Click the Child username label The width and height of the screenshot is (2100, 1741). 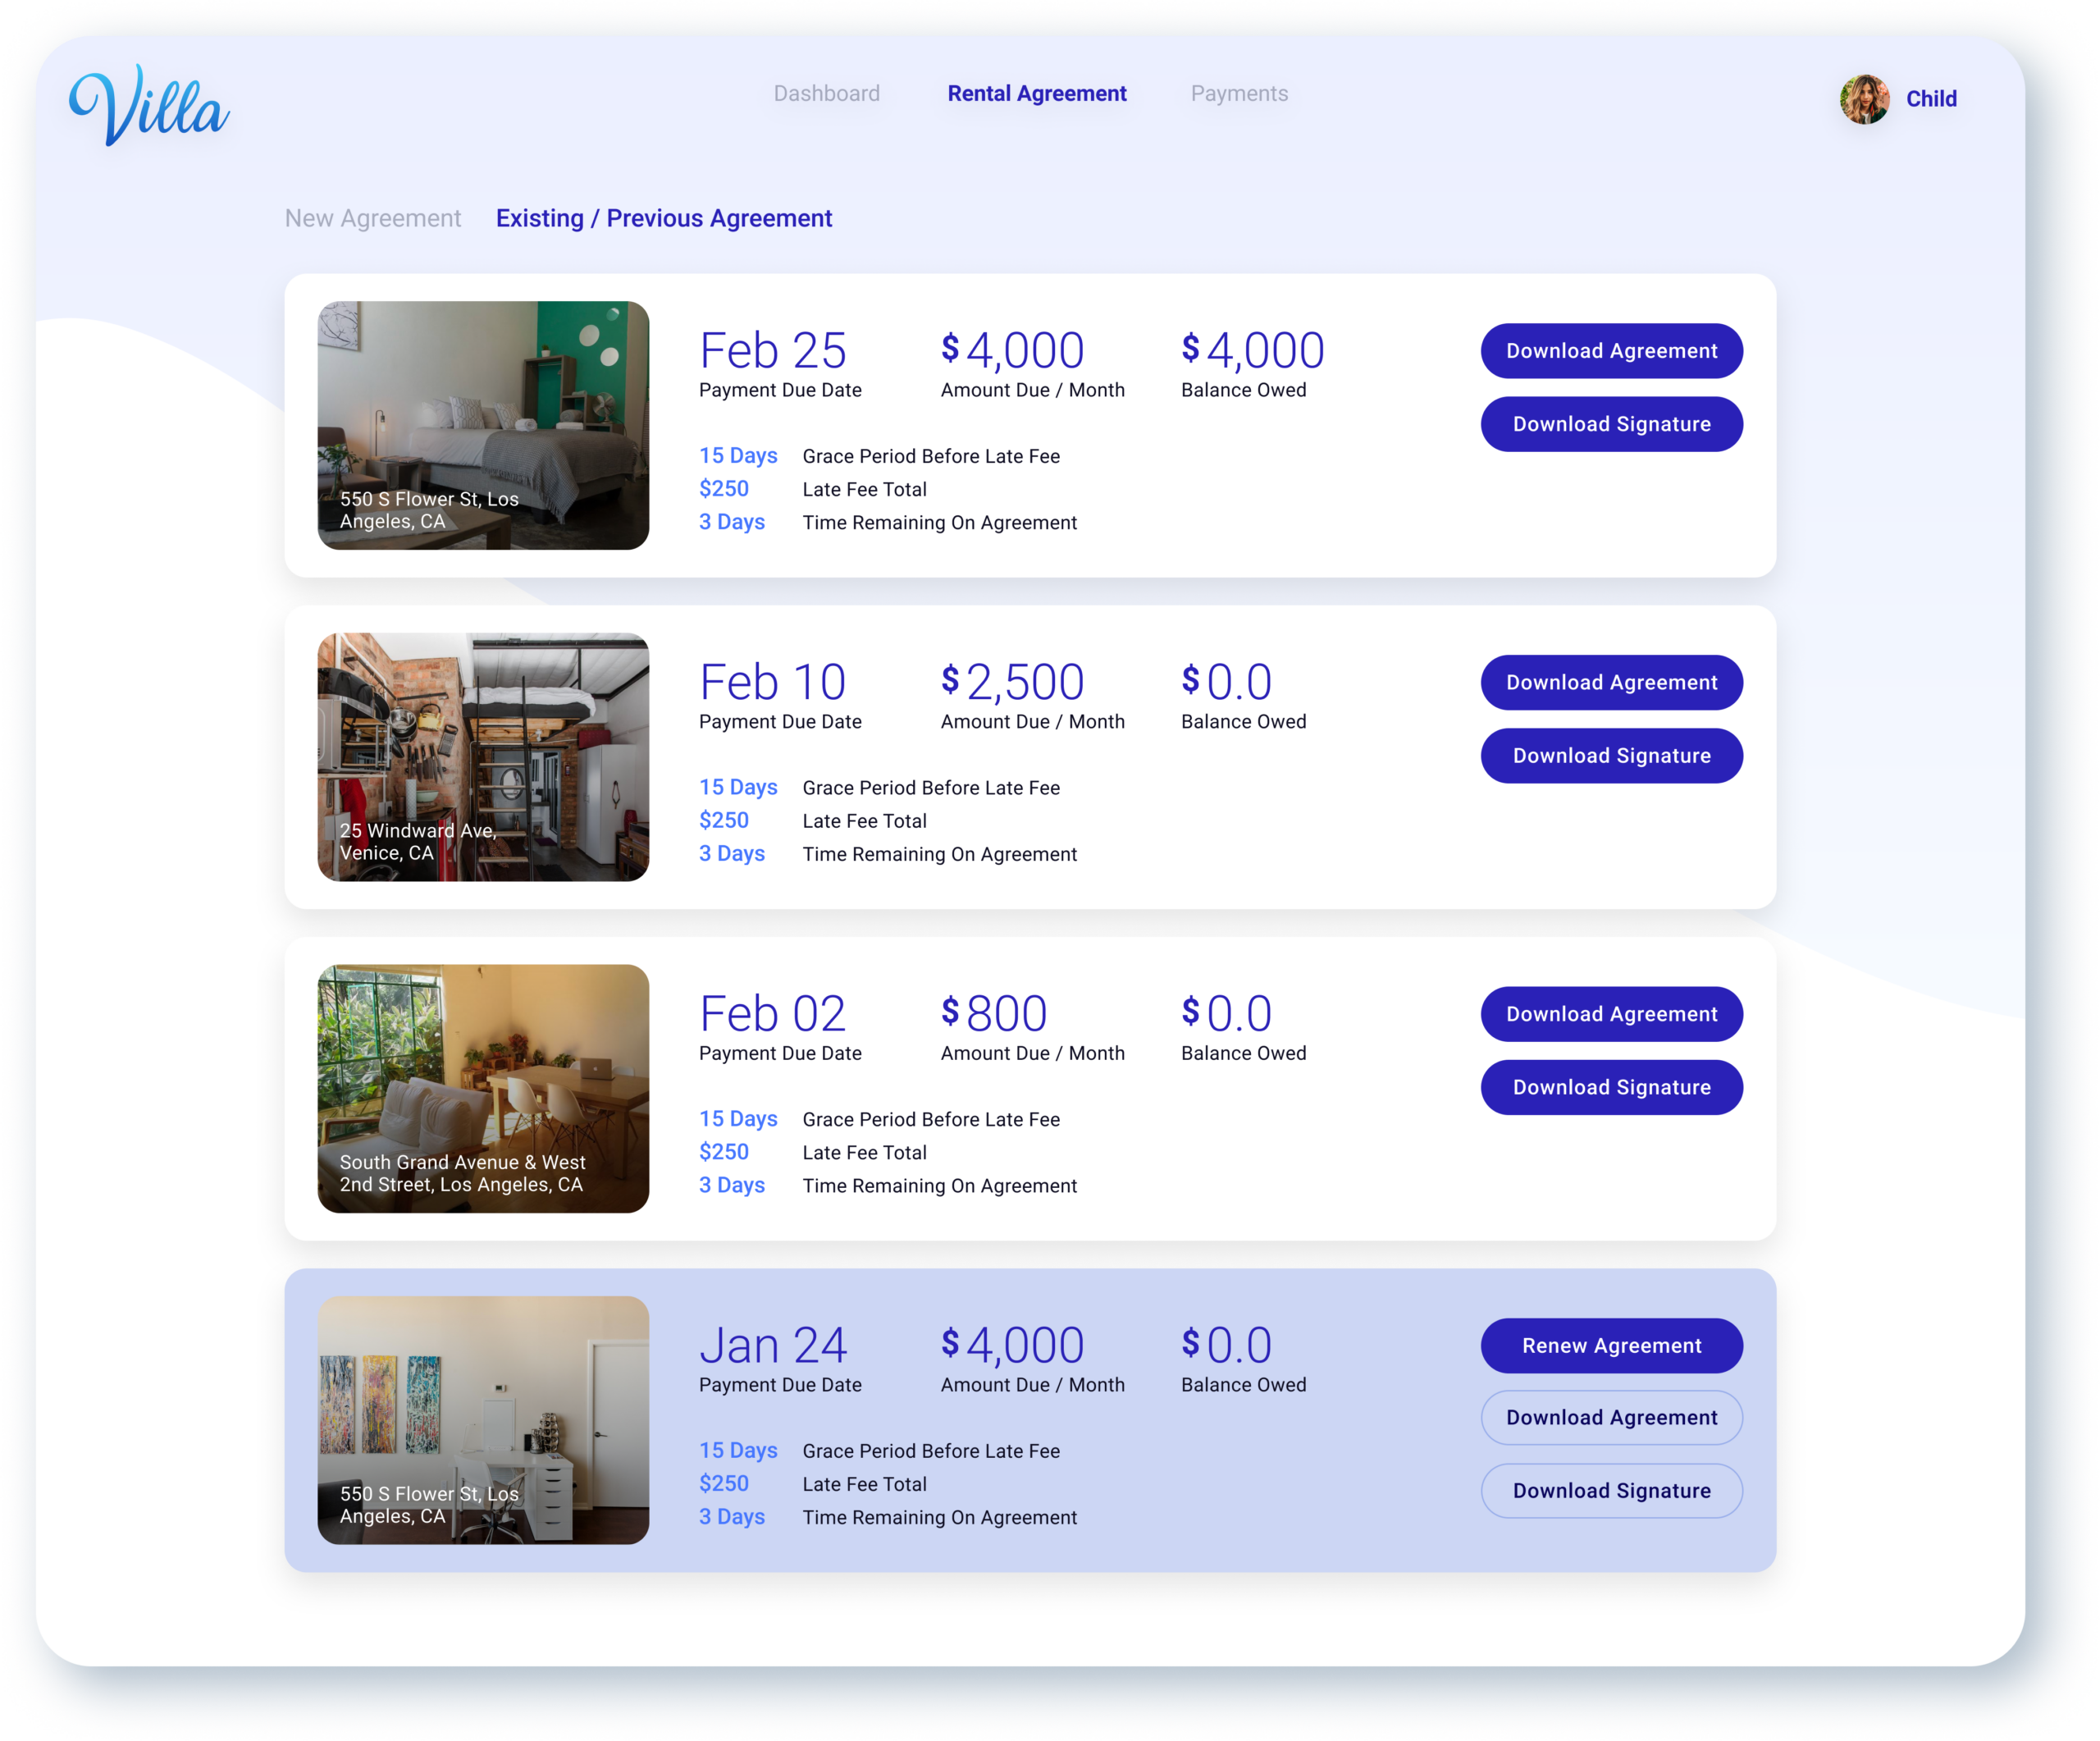(x=1930, y=99)
